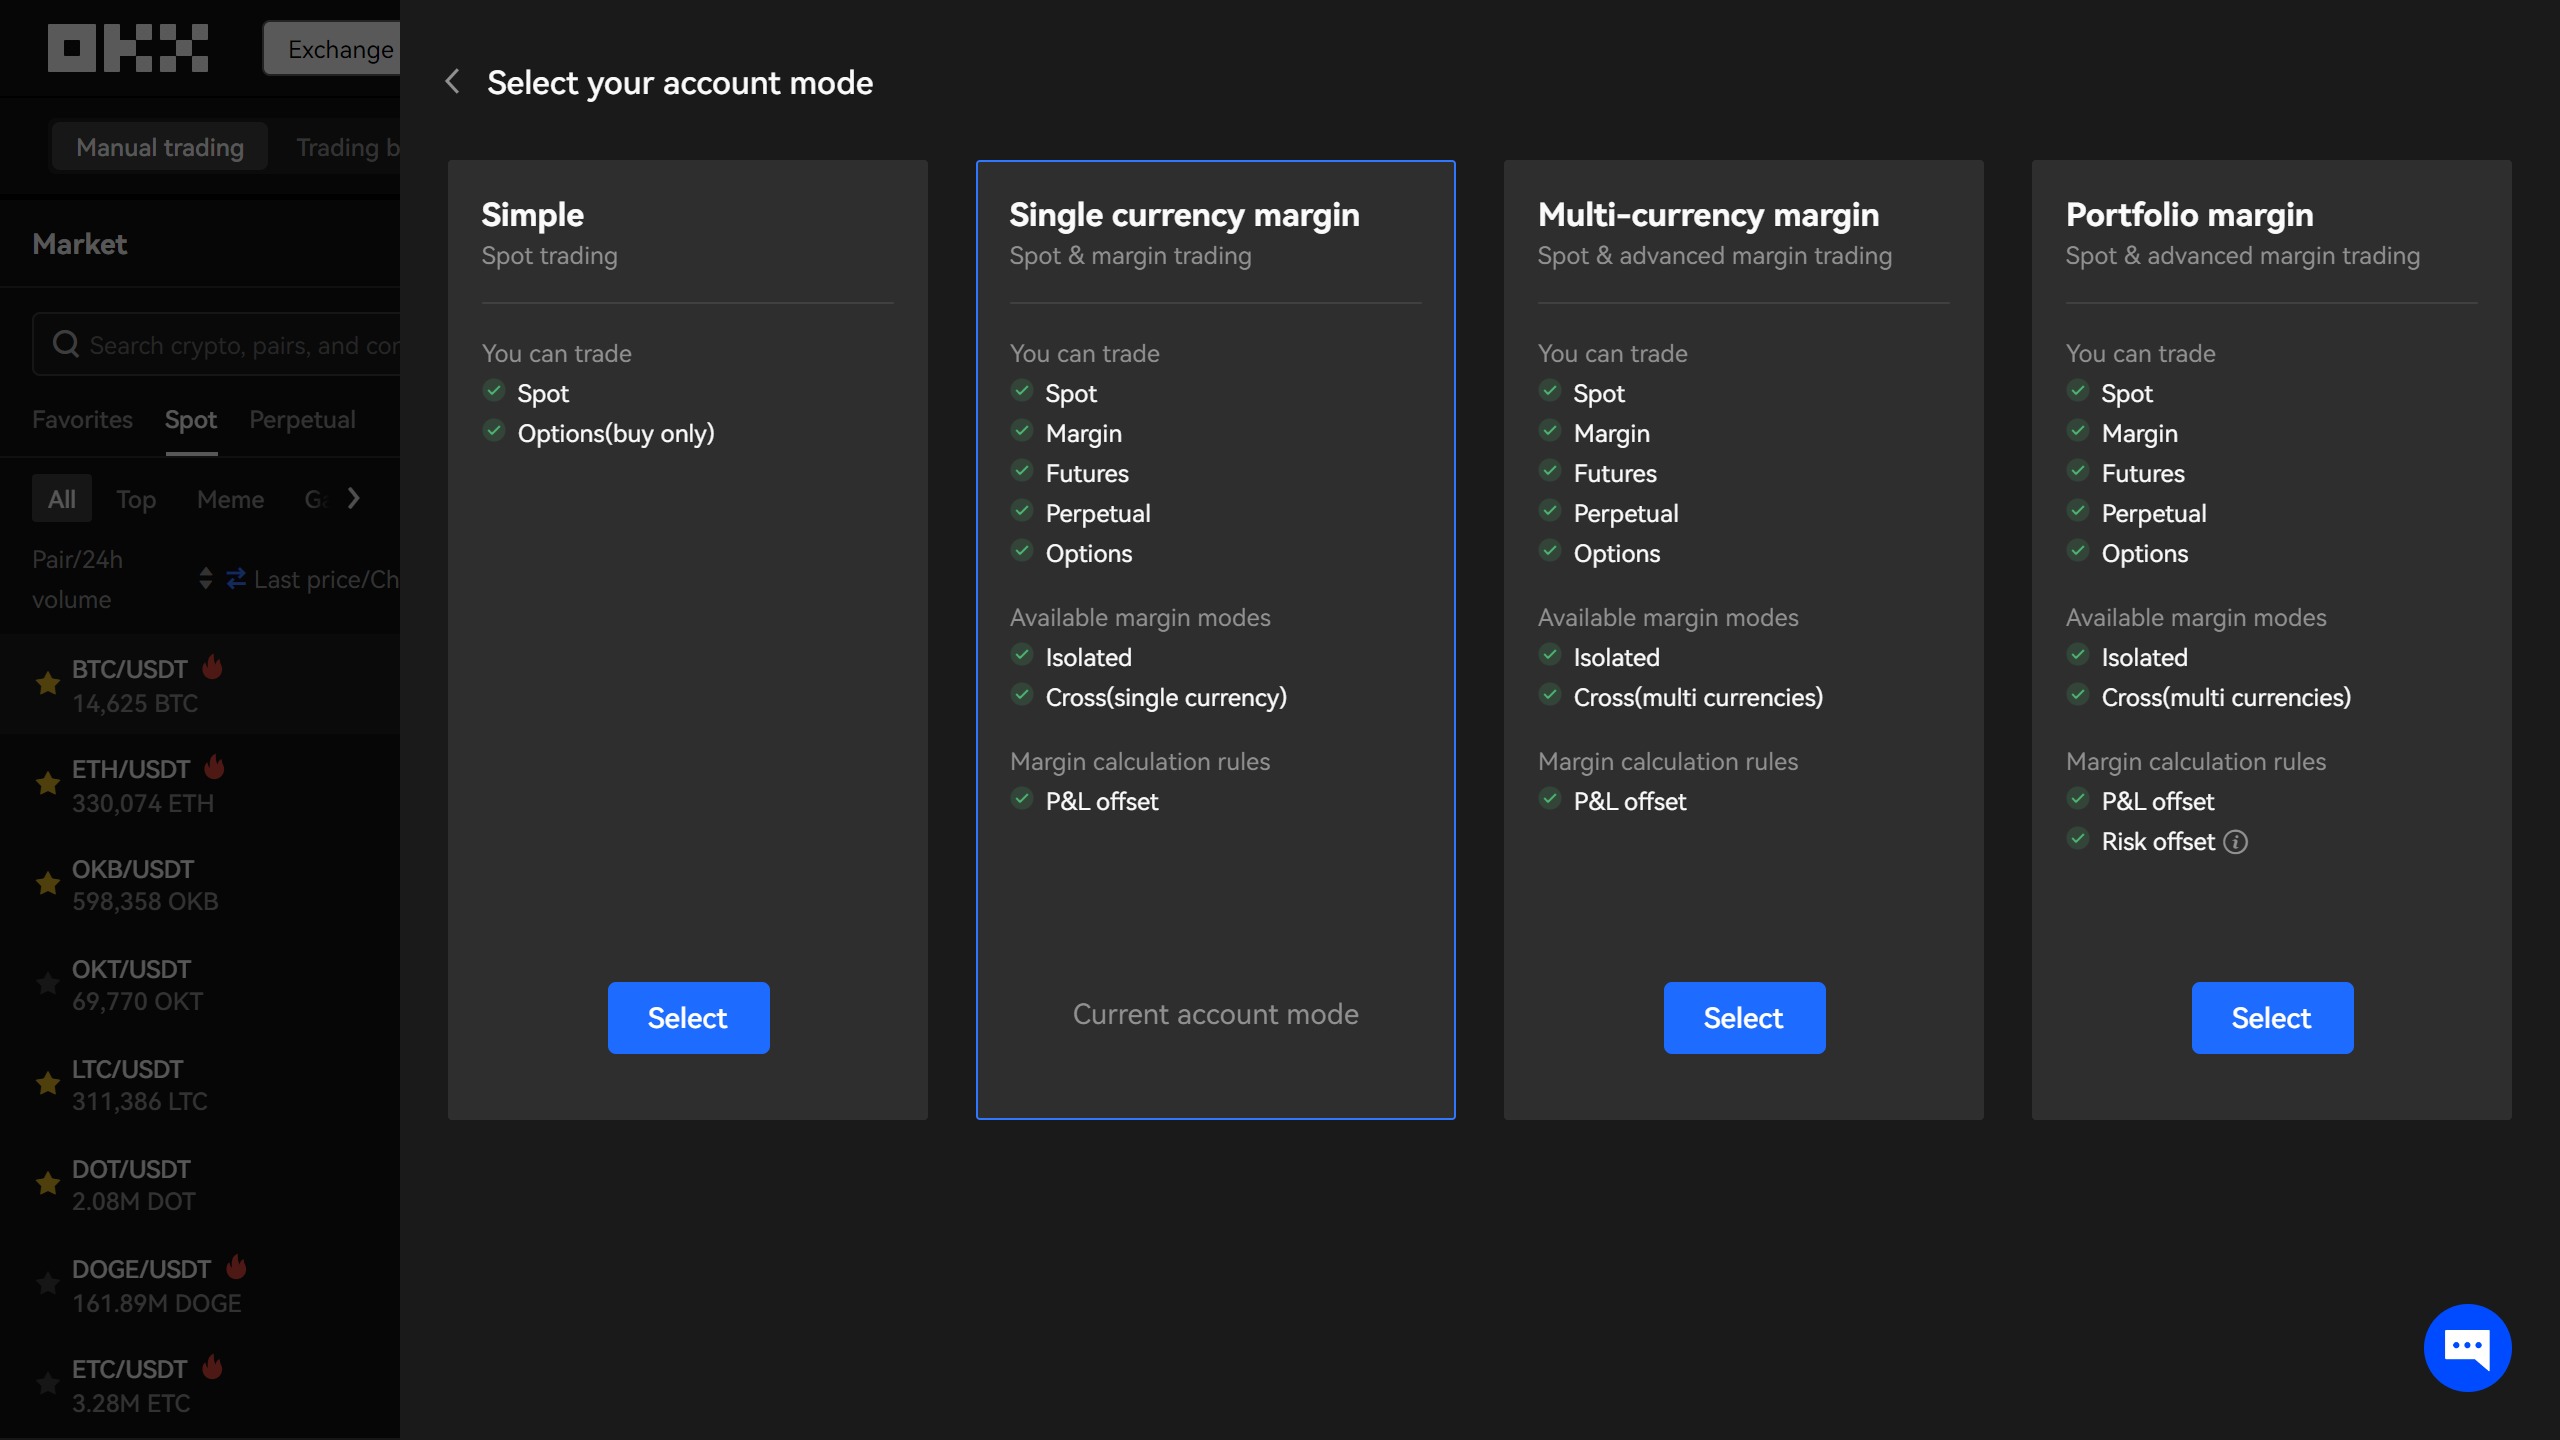
Task: Click the crypto search input field
Action: coord(240,345)
